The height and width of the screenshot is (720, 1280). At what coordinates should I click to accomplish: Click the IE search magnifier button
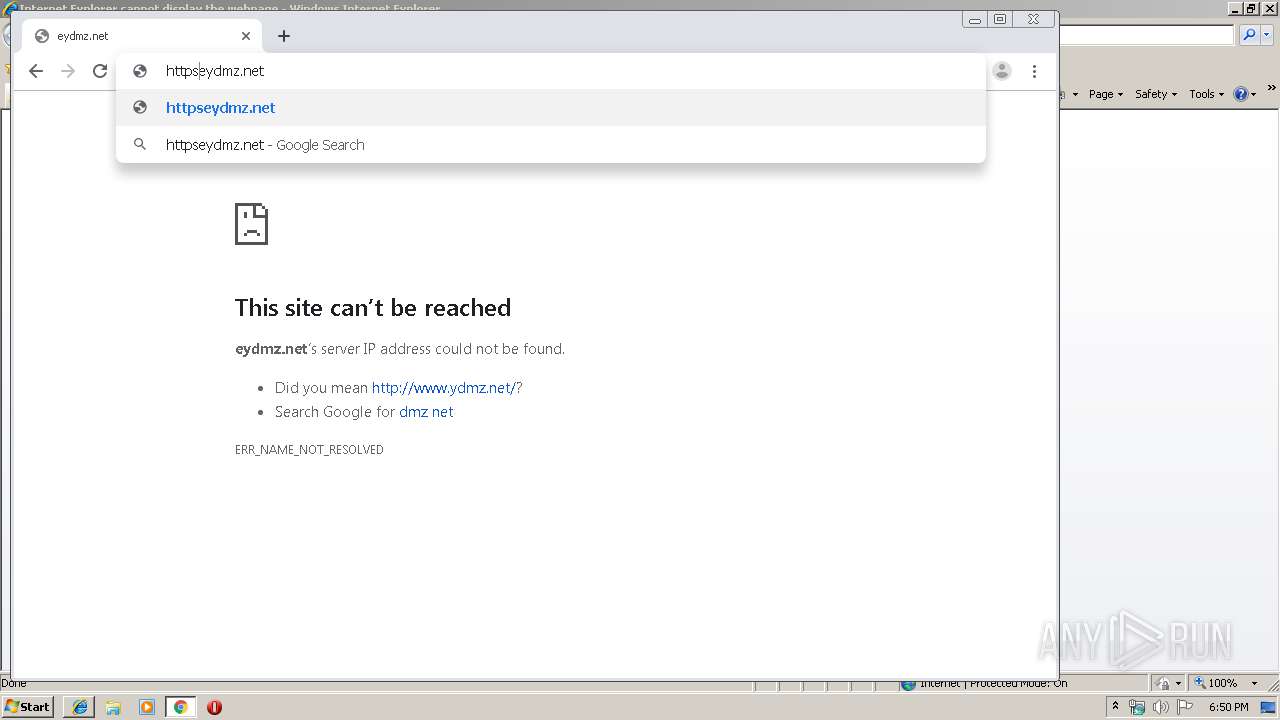coord(1248,35)
